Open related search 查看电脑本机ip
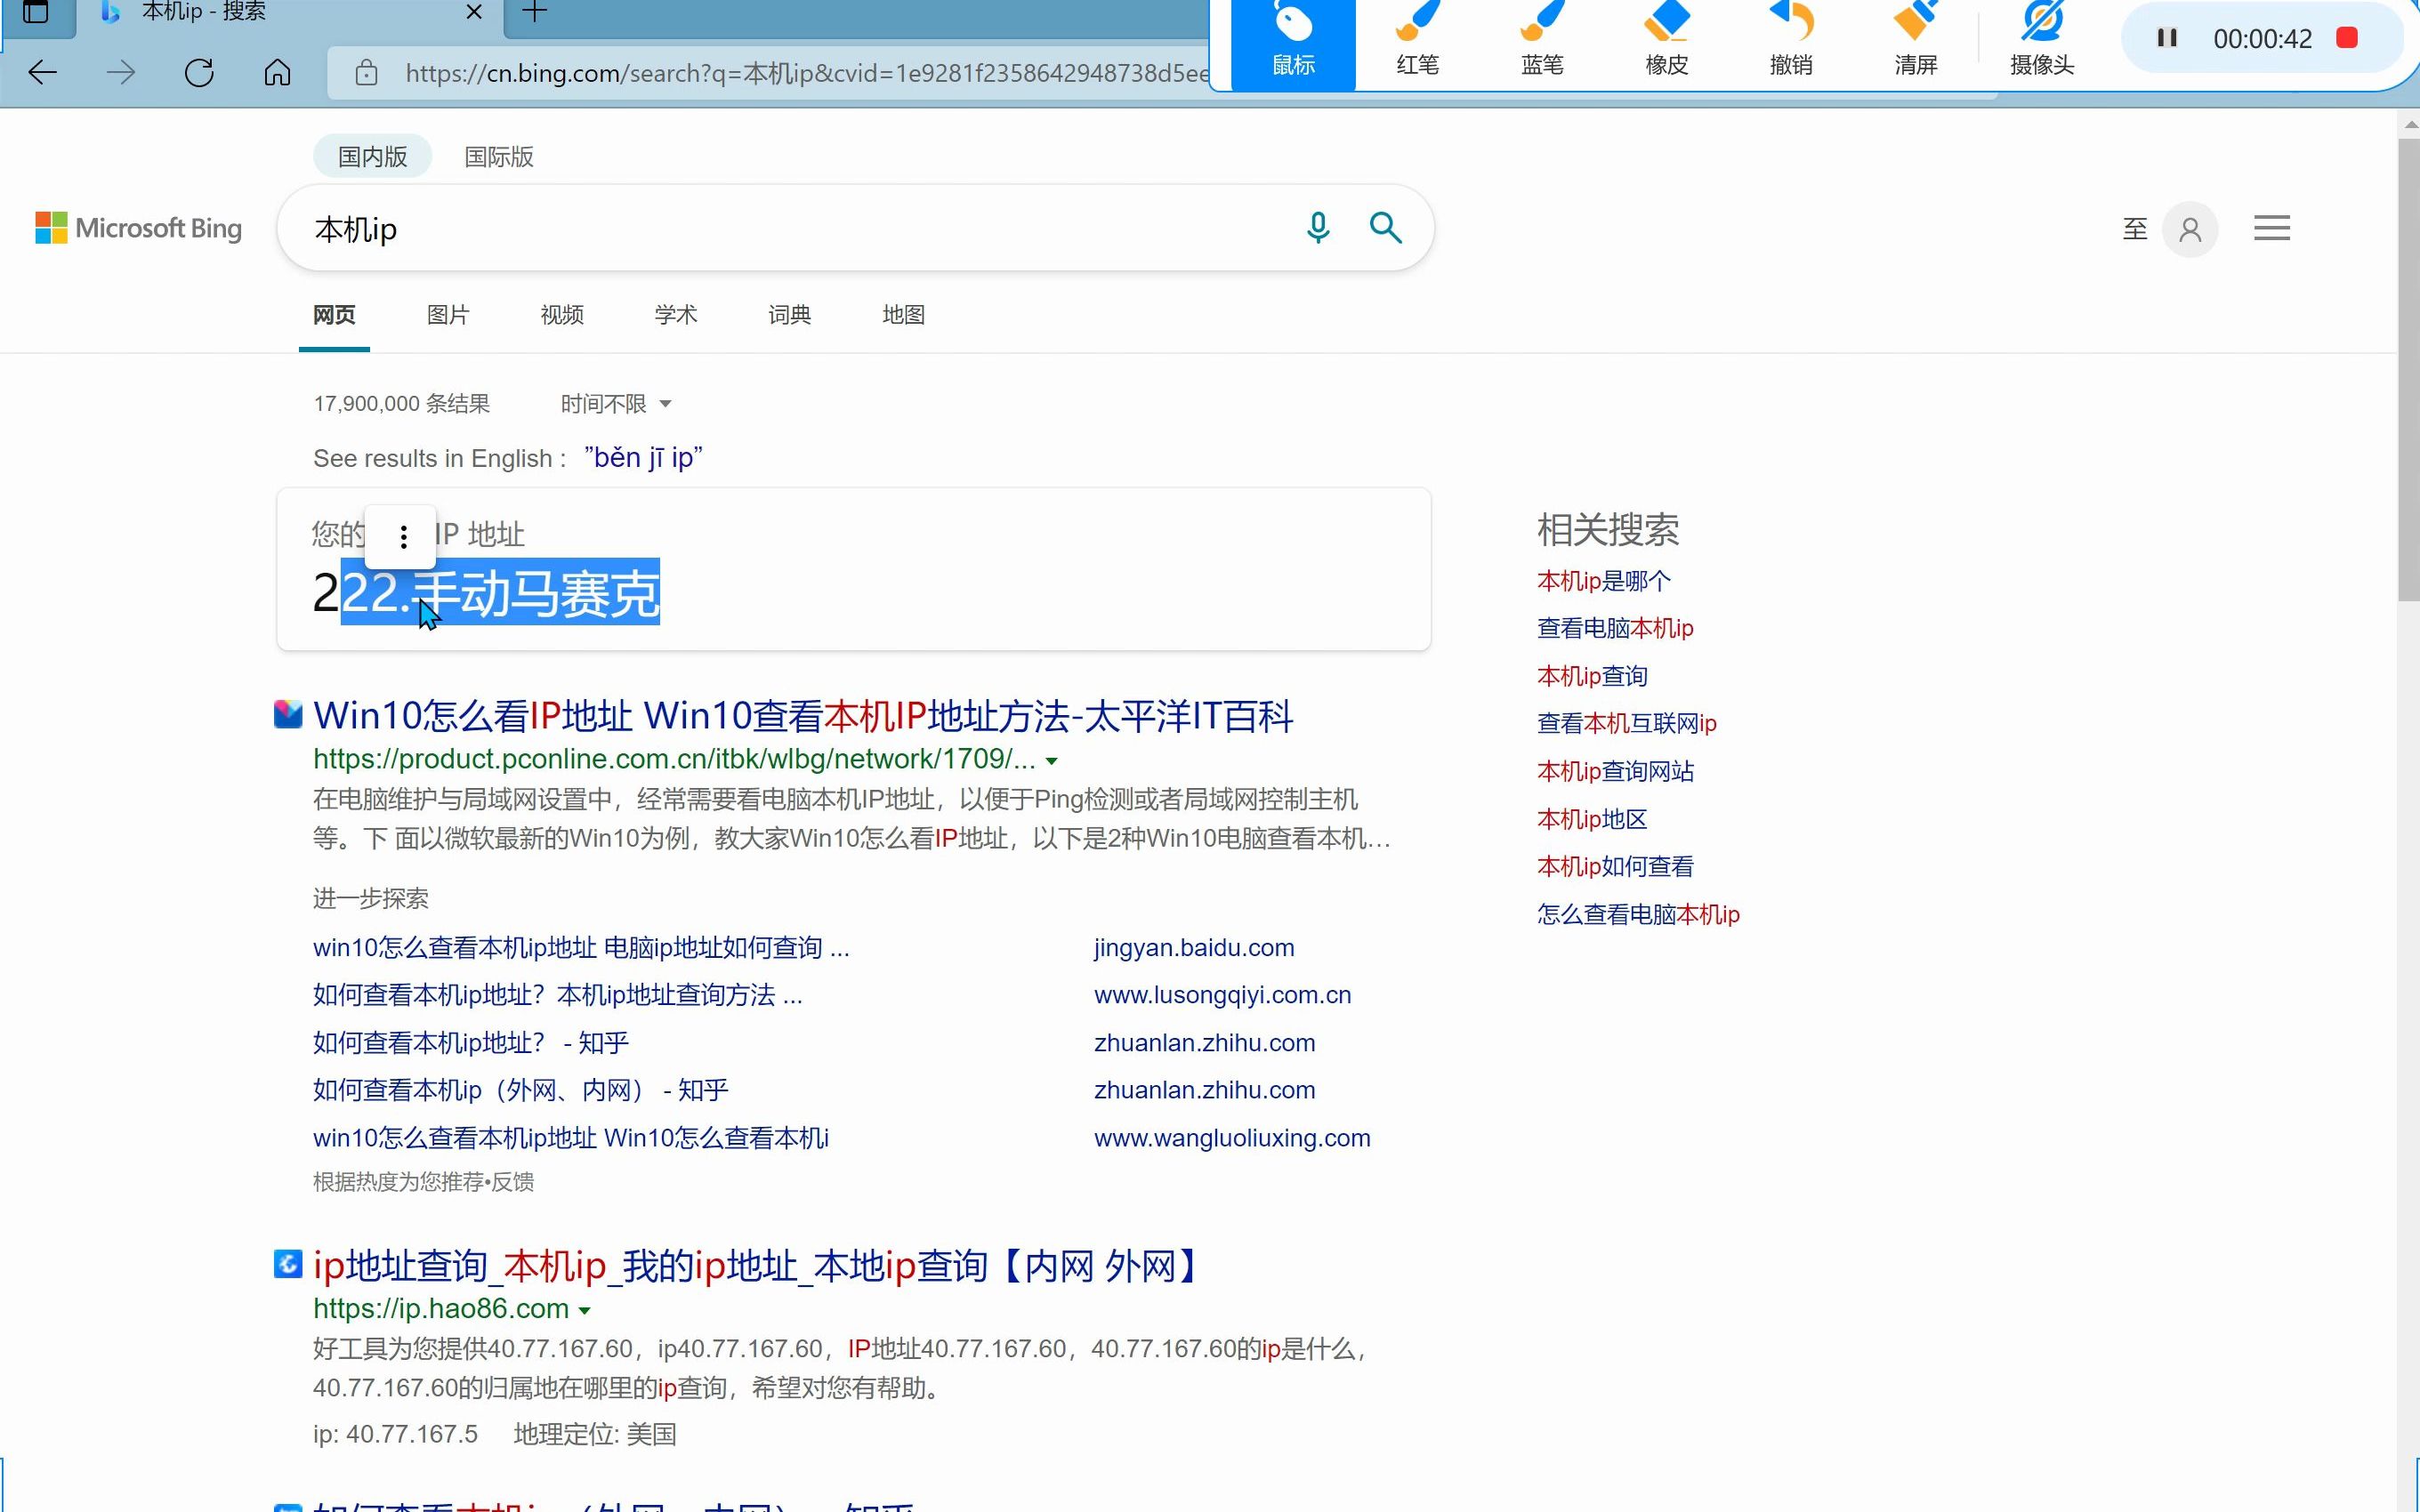Viewport: 2420px width, 1512px height. pyautogui.click(x=1615, y=628)
